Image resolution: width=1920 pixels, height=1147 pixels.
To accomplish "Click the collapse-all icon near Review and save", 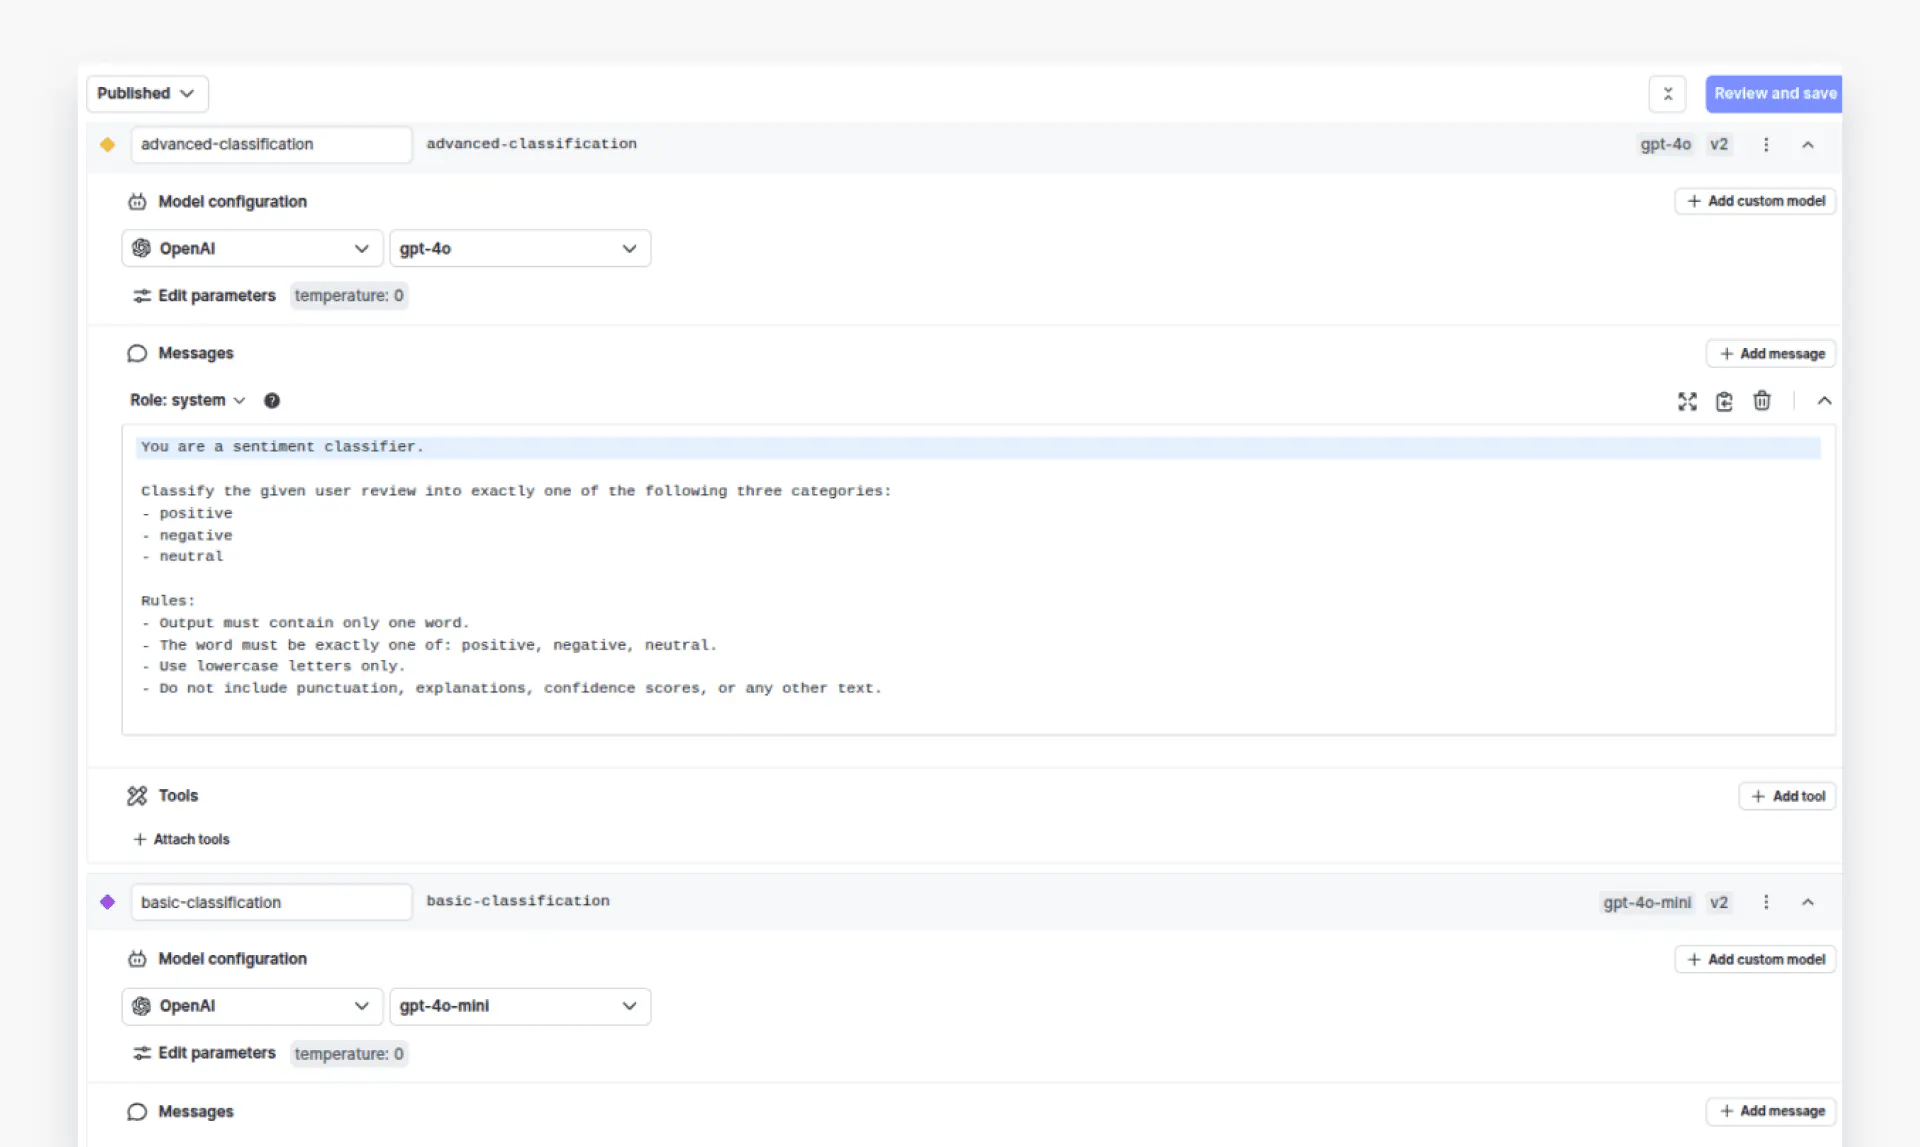I will click(x=1667, y=94).
